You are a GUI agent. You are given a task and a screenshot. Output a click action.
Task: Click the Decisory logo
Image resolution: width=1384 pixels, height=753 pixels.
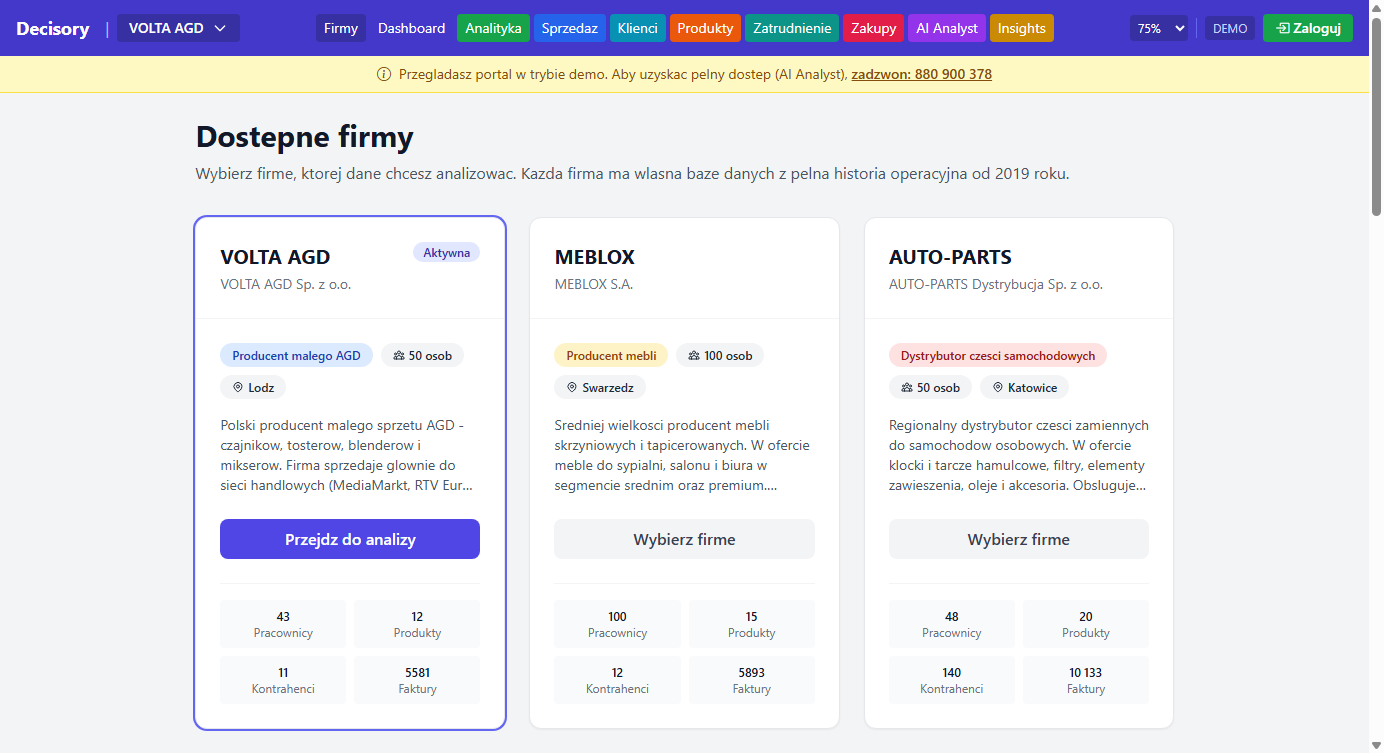(x=53, y=28)
